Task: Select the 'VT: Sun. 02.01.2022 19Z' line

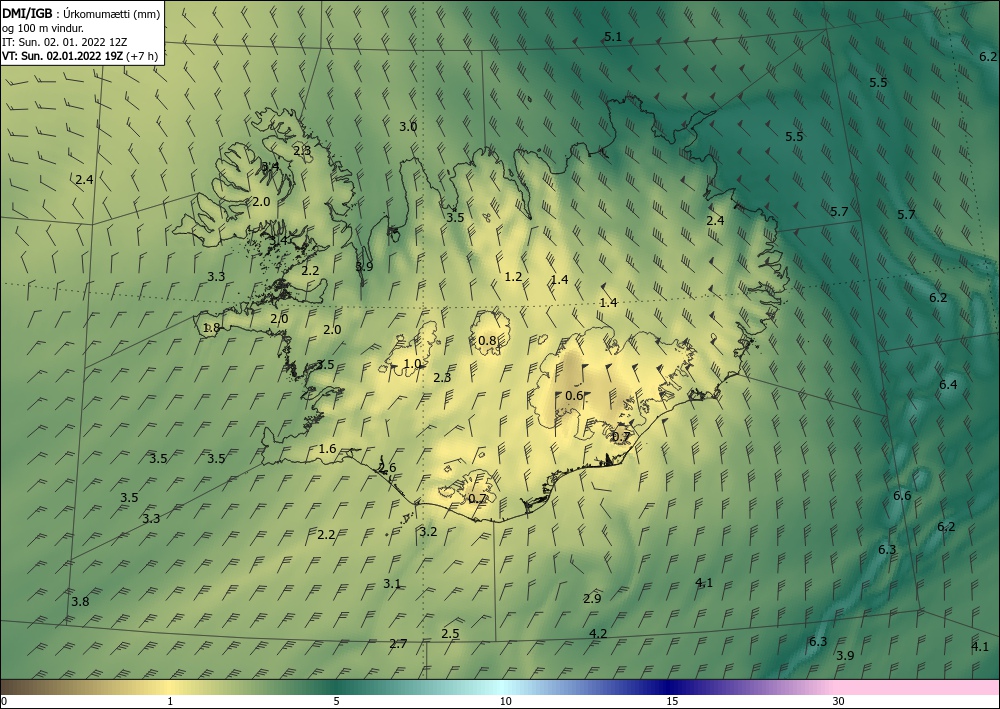Action: pyautogui.click(x=62, y=56)
